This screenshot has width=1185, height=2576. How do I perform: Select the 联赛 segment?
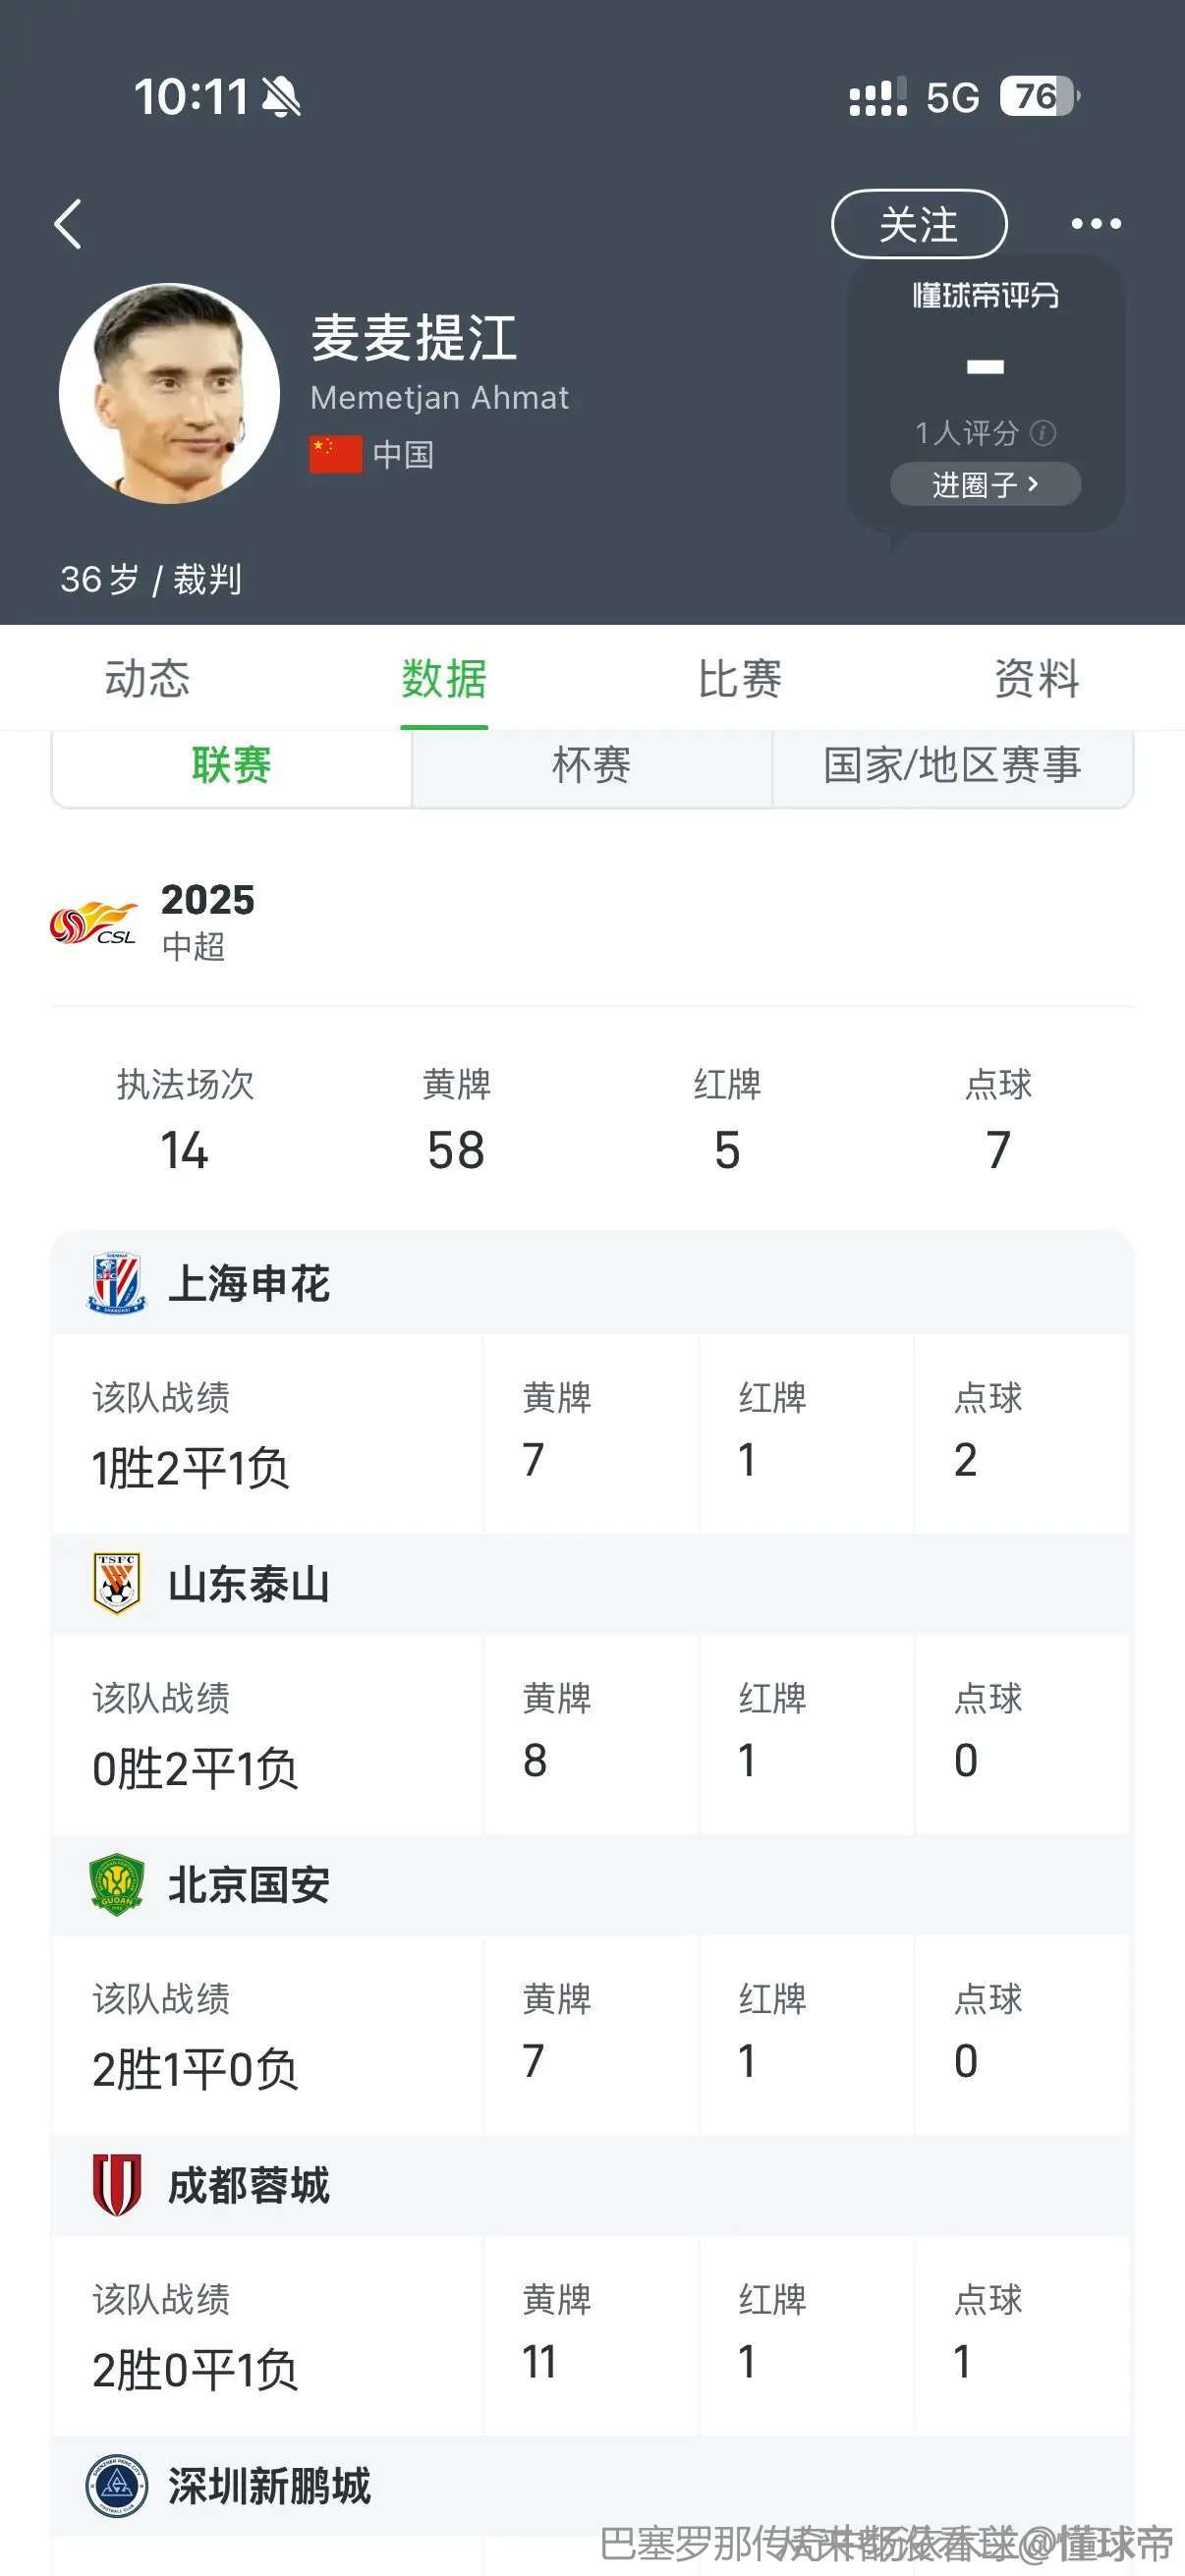coord(231,766)
